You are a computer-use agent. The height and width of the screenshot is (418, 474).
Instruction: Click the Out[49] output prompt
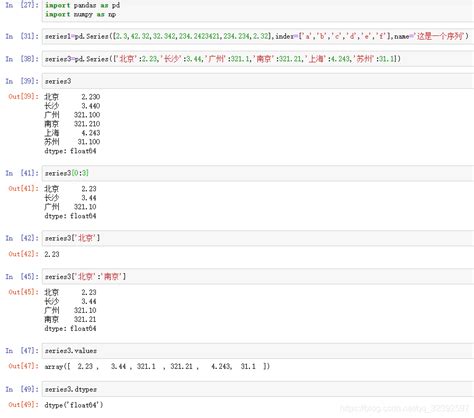(x=23, y=405)
